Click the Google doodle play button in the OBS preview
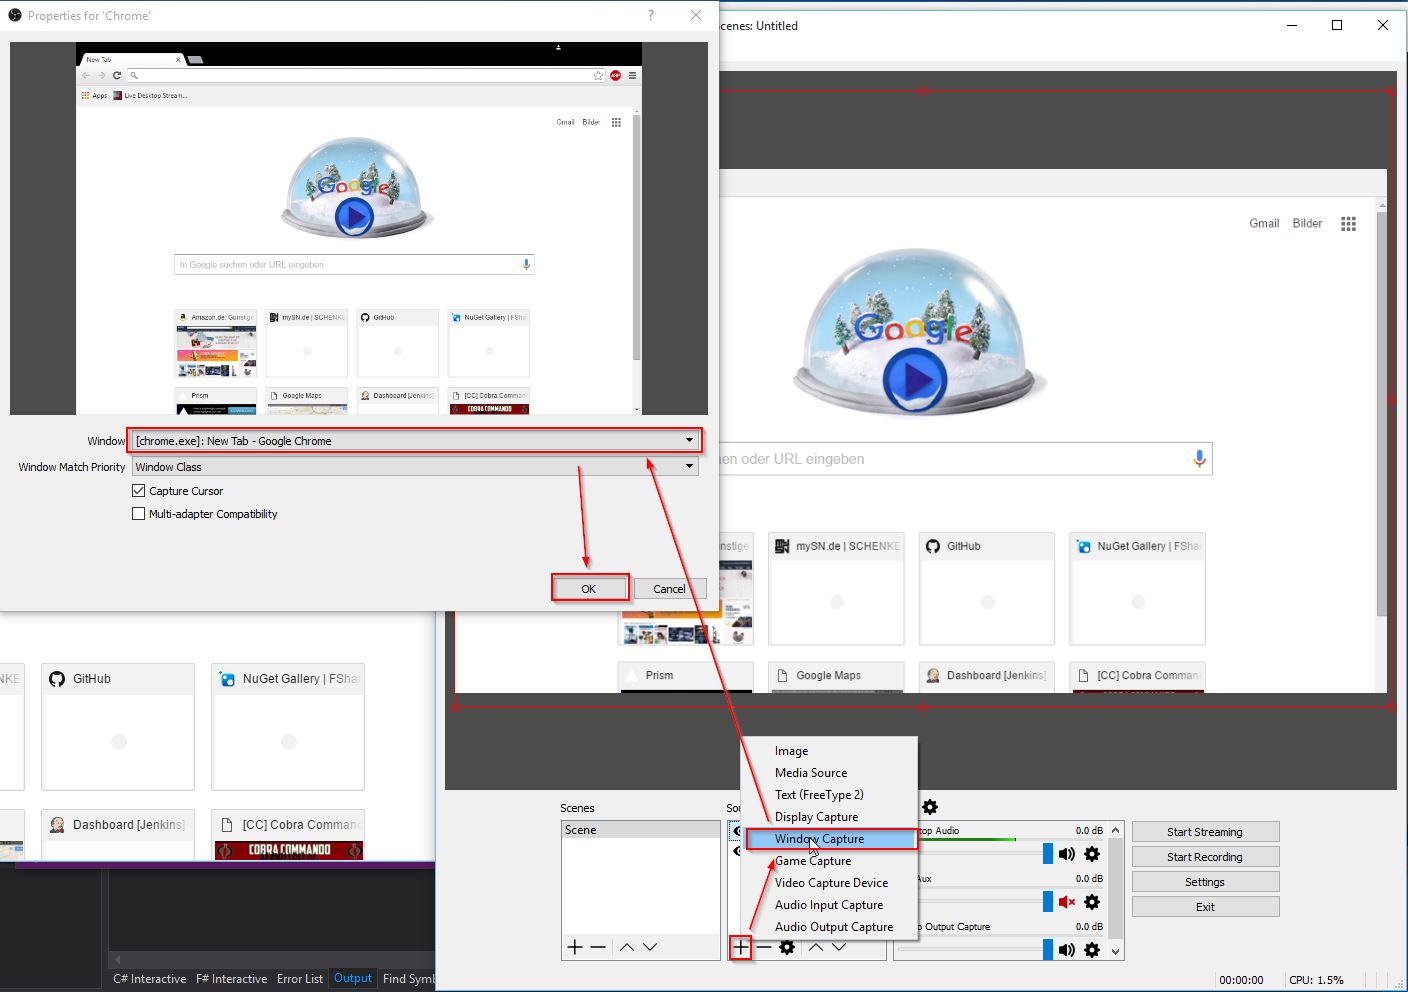The height and width of the screenshot is (992, 1408). click(x=915, y=379)
